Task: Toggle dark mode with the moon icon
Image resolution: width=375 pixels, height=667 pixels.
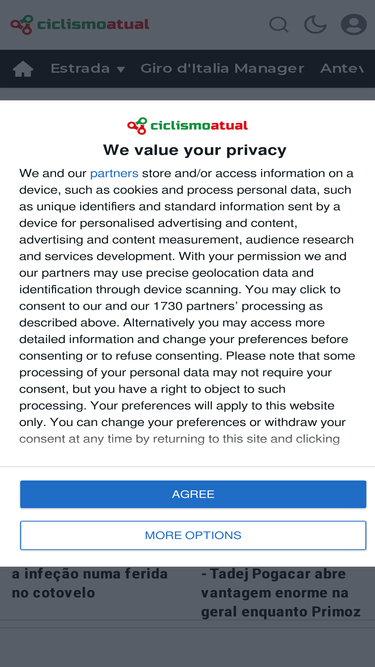Action: pyautogui.click(x=315, y=24)
